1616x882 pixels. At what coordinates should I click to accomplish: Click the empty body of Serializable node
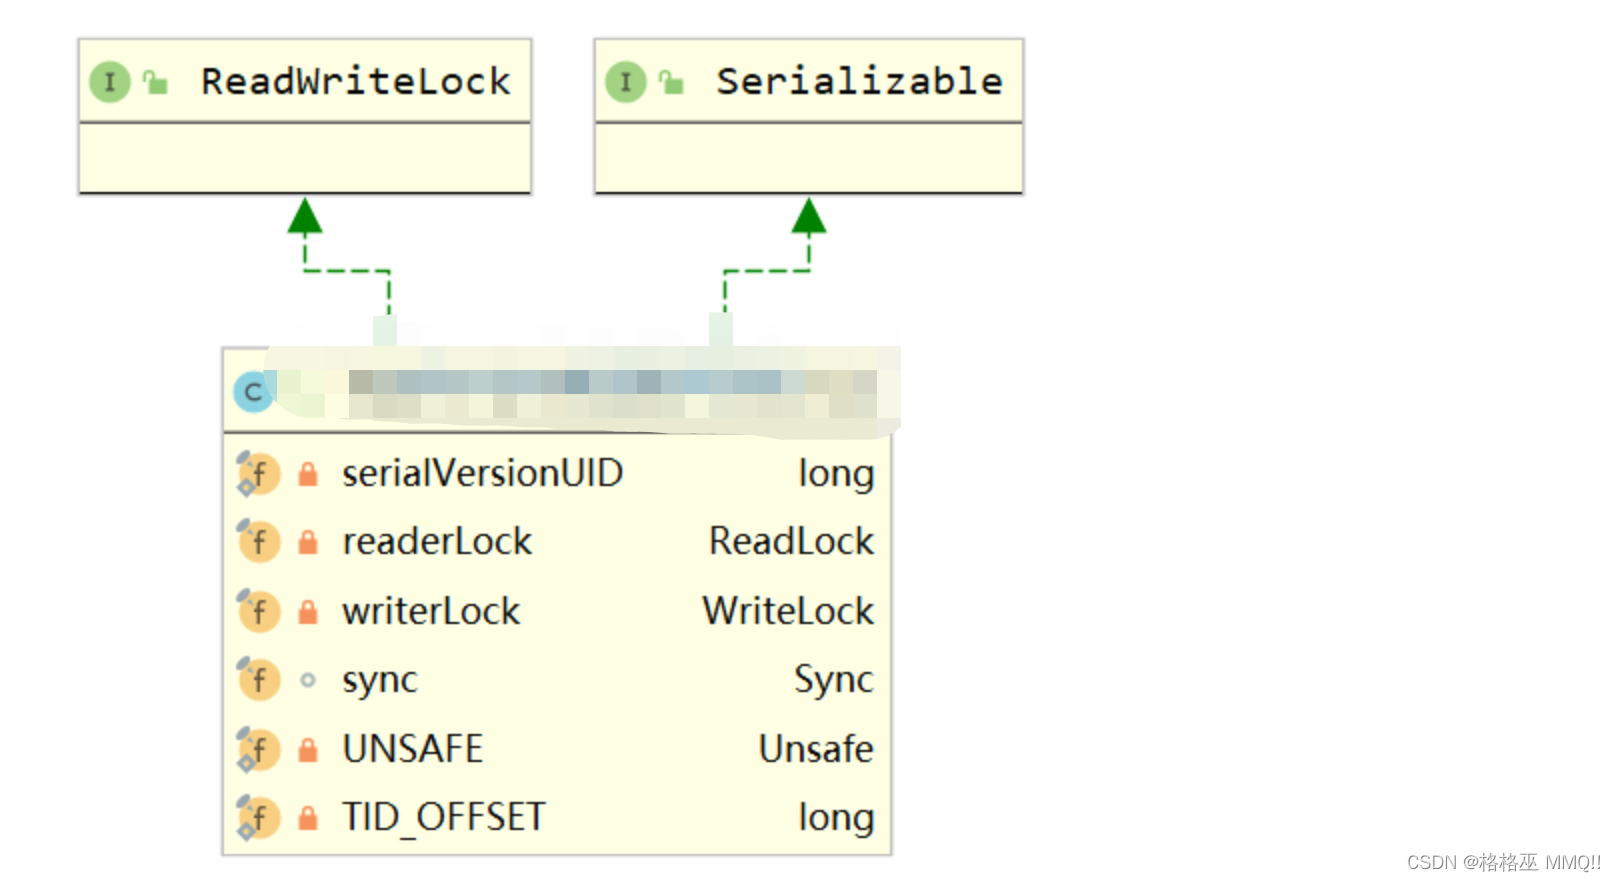(x=809, y=158)
